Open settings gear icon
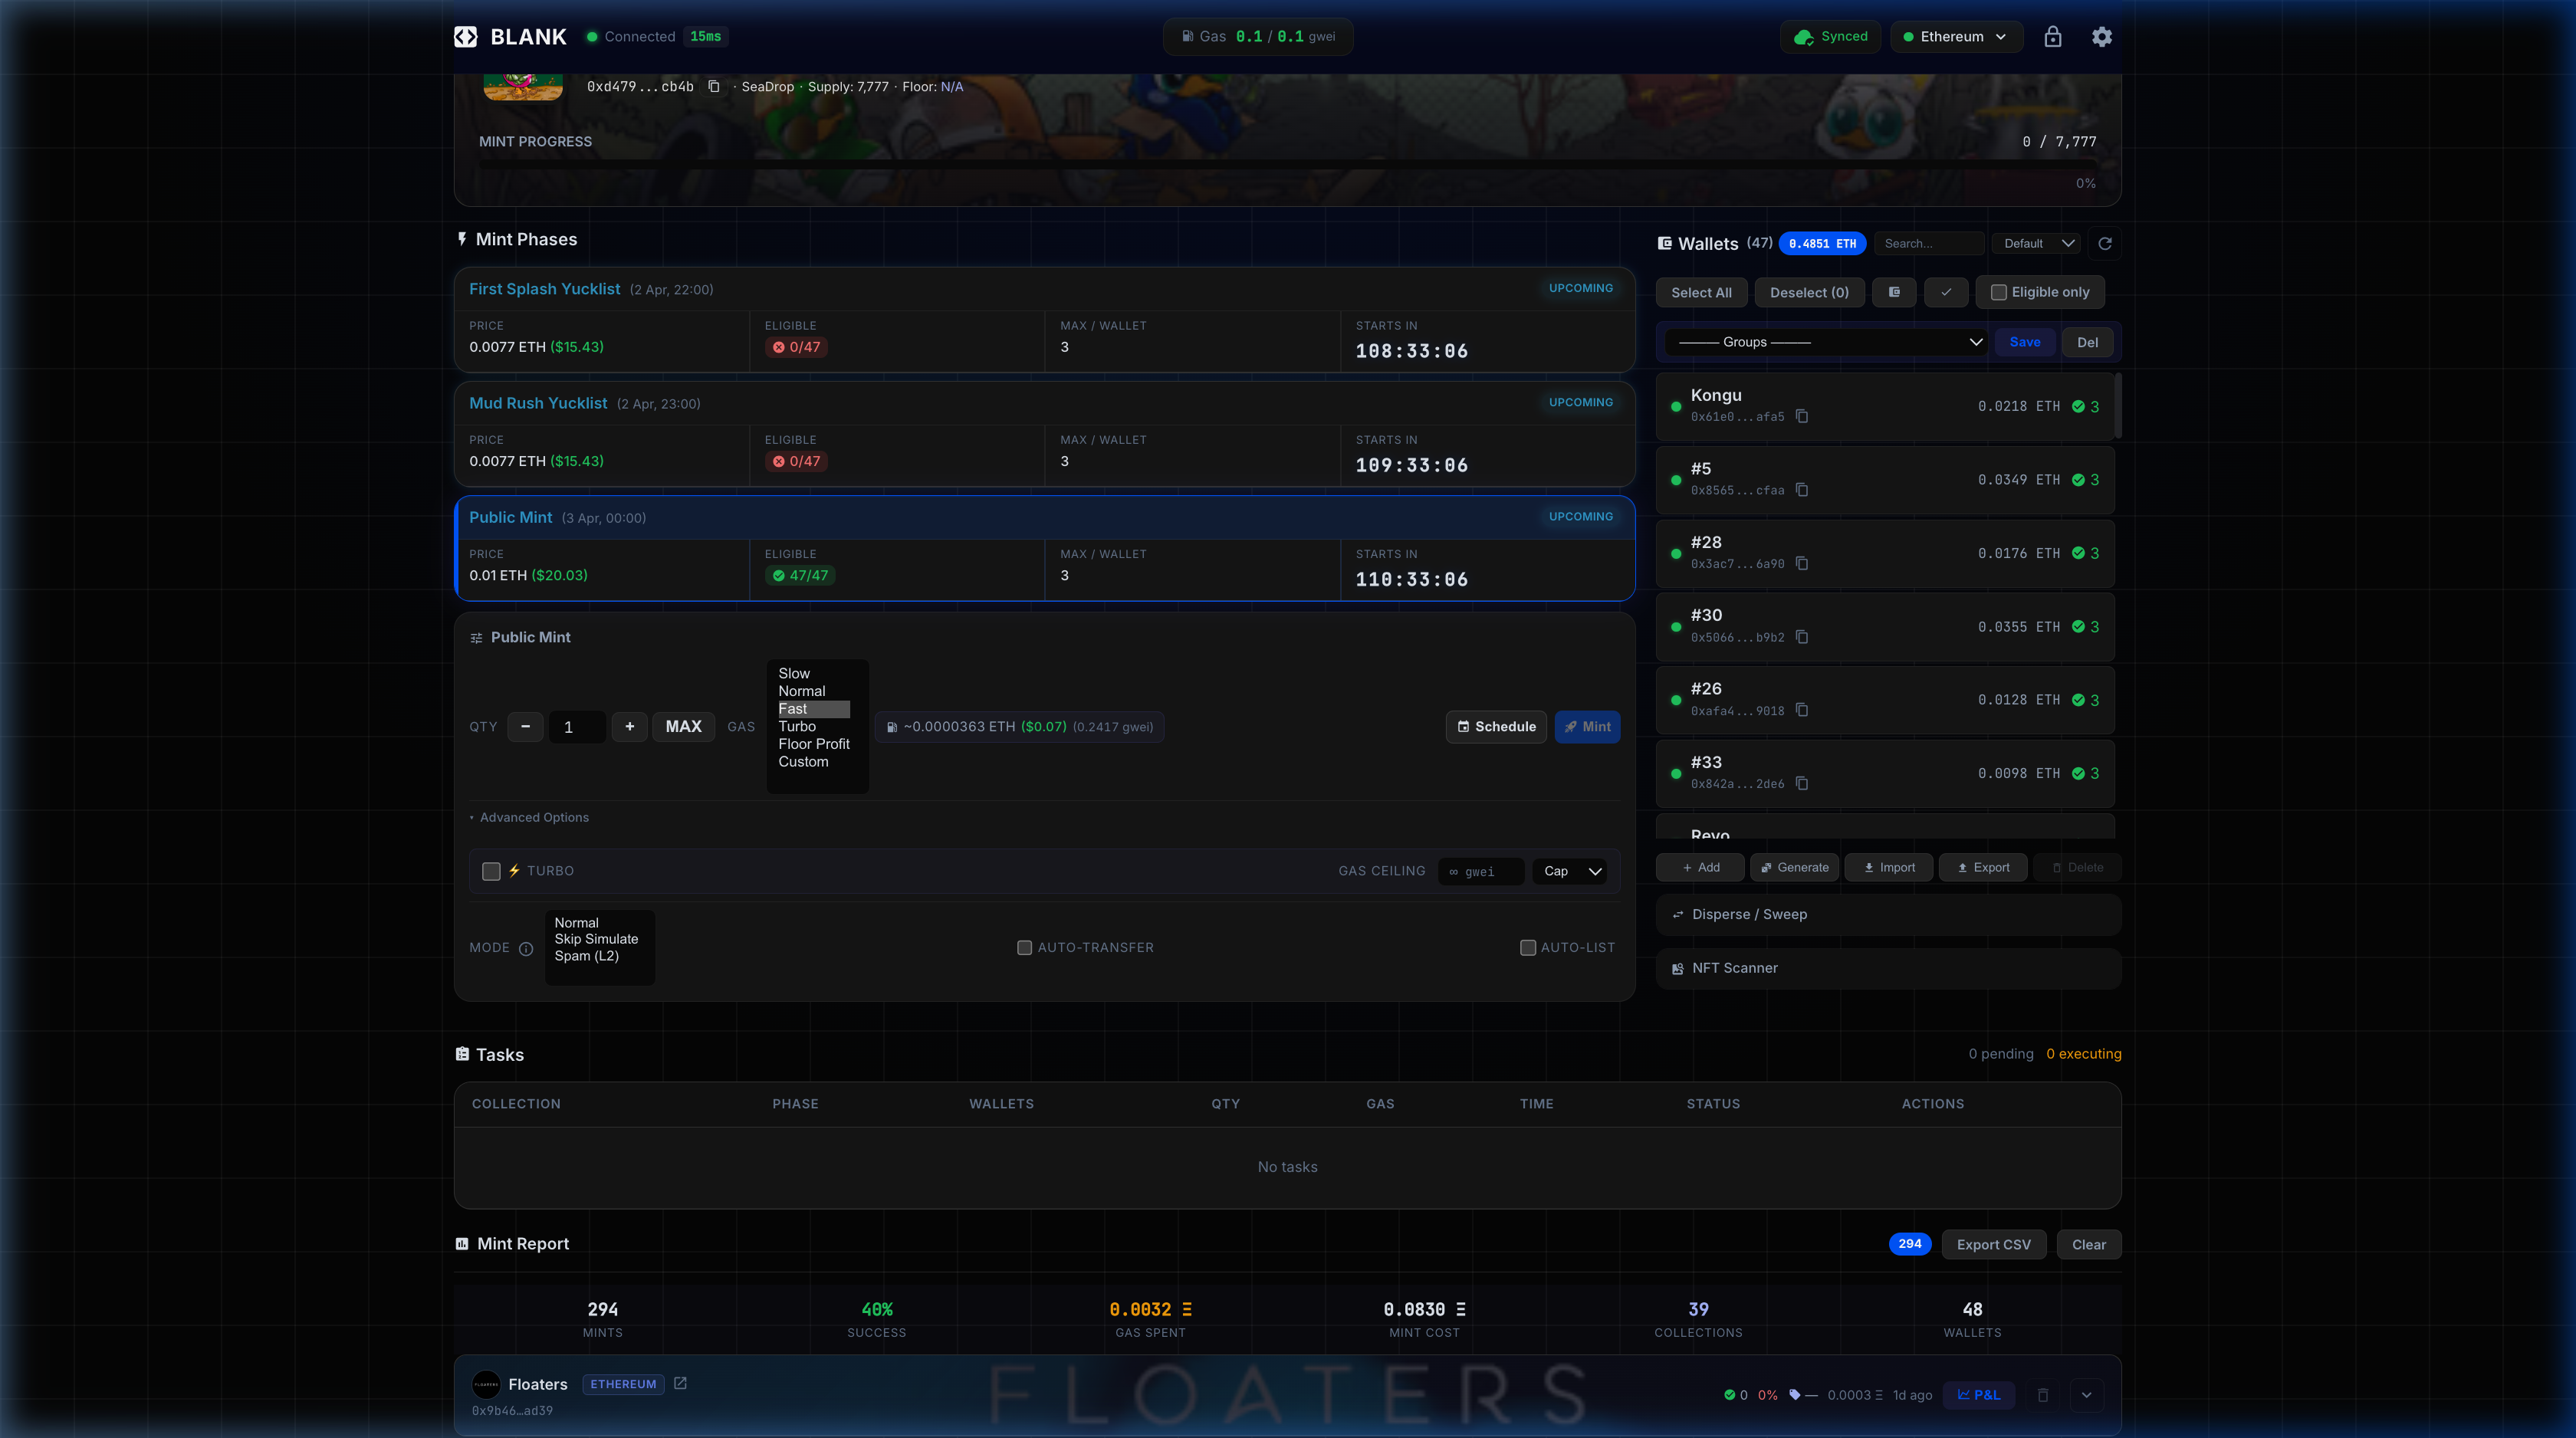Image resolution: width=2576 pixels, height=1438 pixels. pos(2101,37)
